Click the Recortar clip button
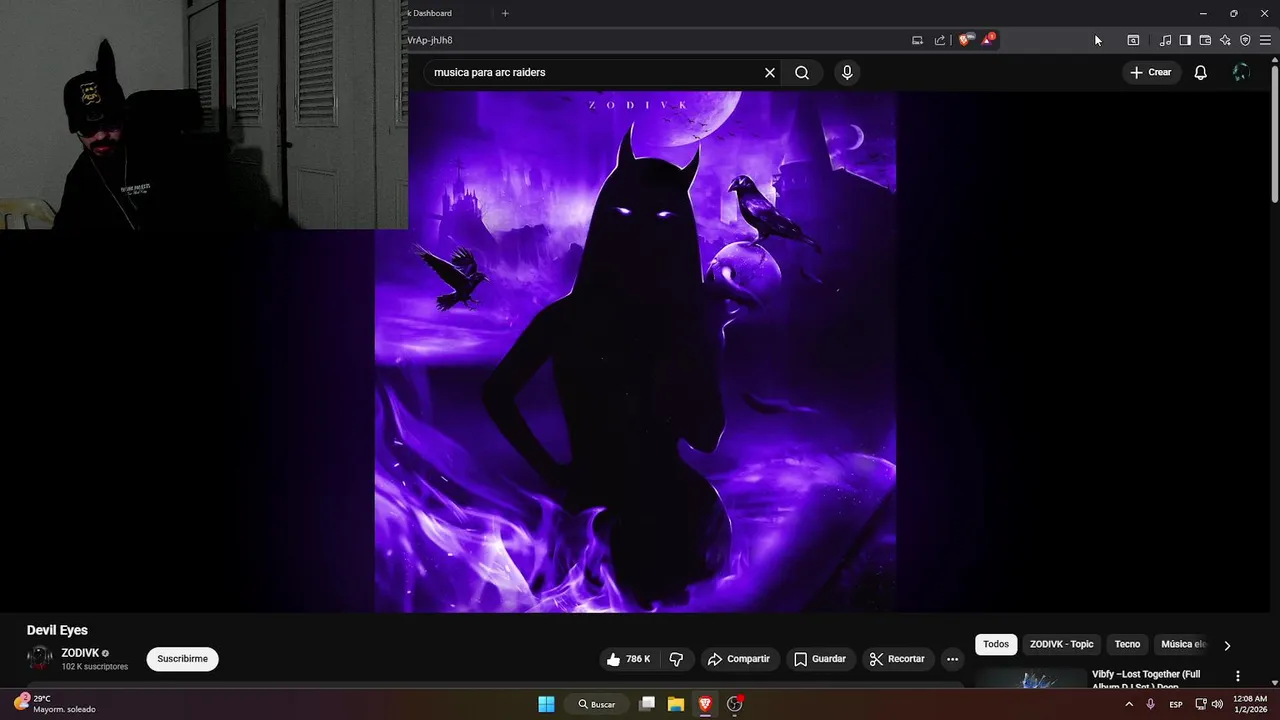The height and width of the screenshot is (720, 1280). pyautogui.click(x=897, y=659)
